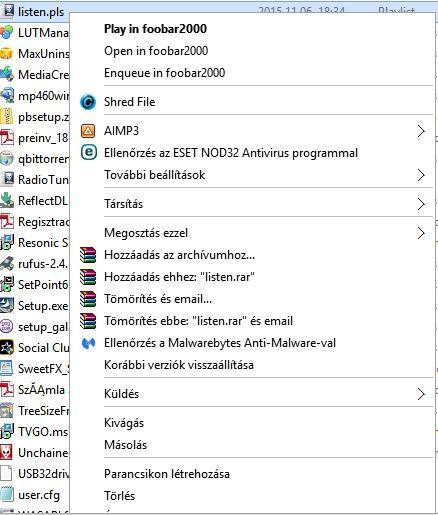Select the listen.pls file name

[41, 12]
